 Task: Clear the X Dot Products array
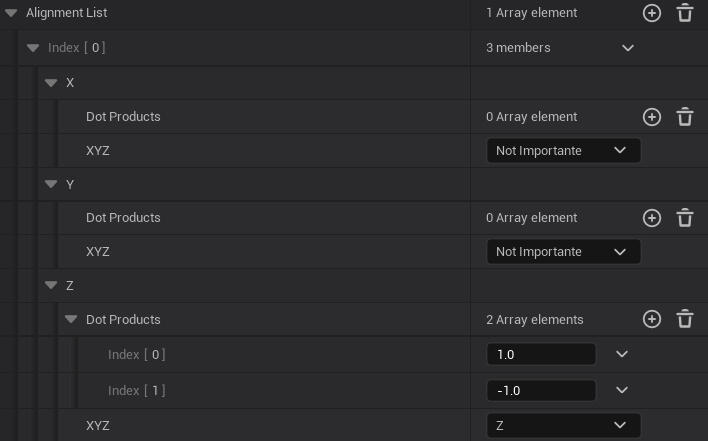(685, 117)
